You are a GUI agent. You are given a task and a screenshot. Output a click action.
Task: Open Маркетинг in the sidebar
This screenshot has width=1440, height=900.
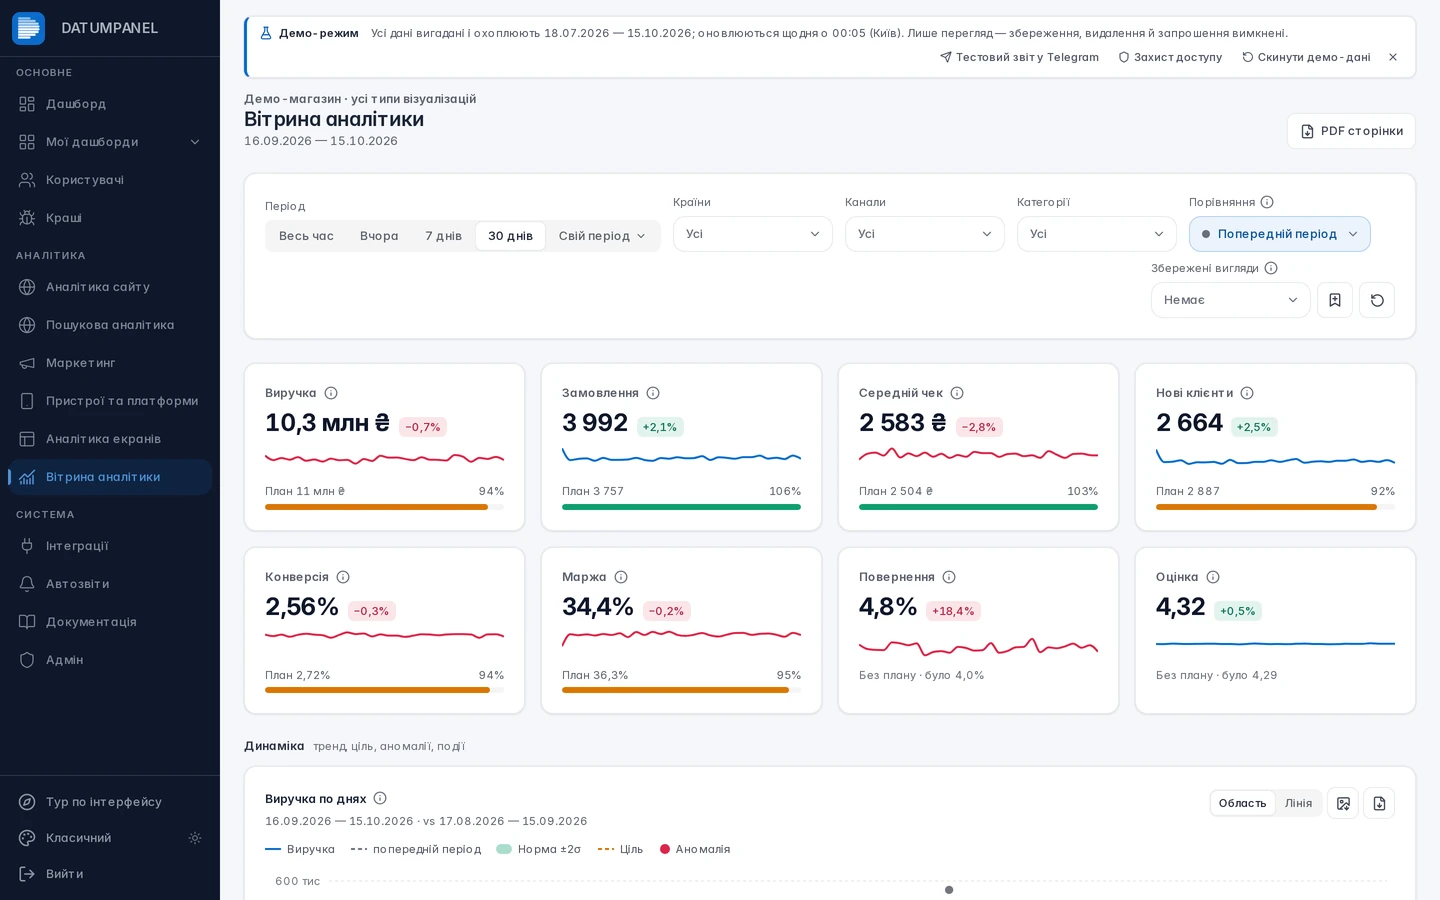tap(110, 363)
